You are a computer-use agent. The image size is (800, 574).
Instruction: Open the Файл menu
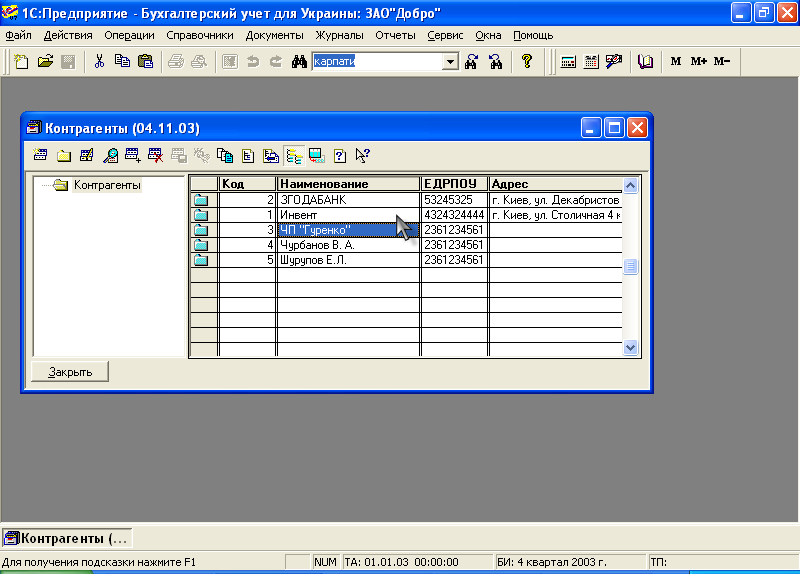18,35
